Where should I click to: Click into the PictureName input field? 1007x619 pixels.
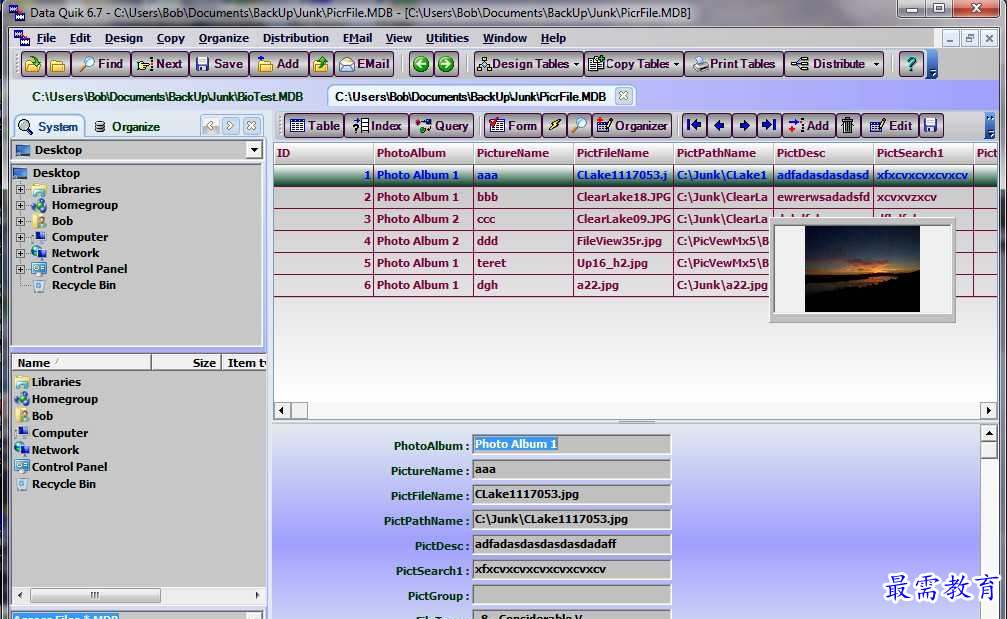(571, 469)
